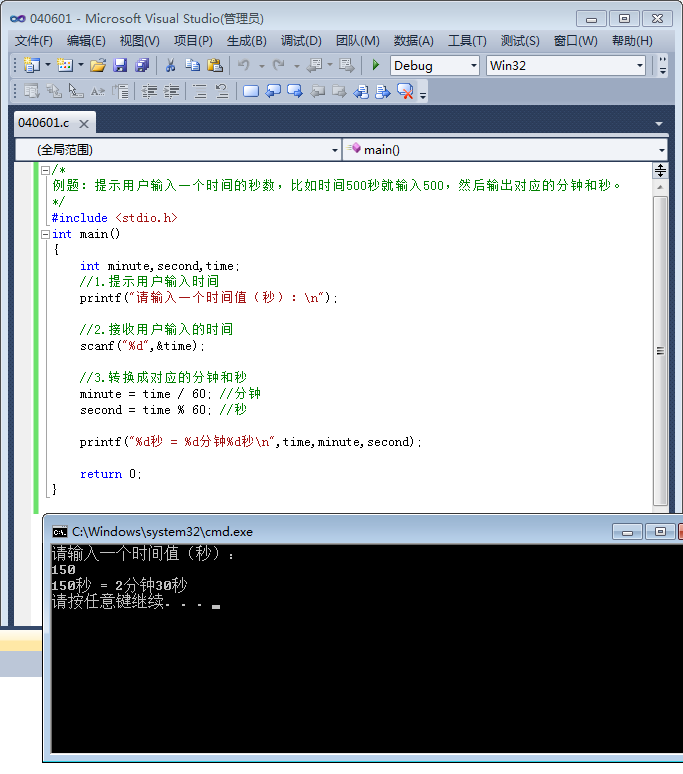
Task: Toggle a bookmark on the current line
Action: pyautogui.click(x=251, y=91)
